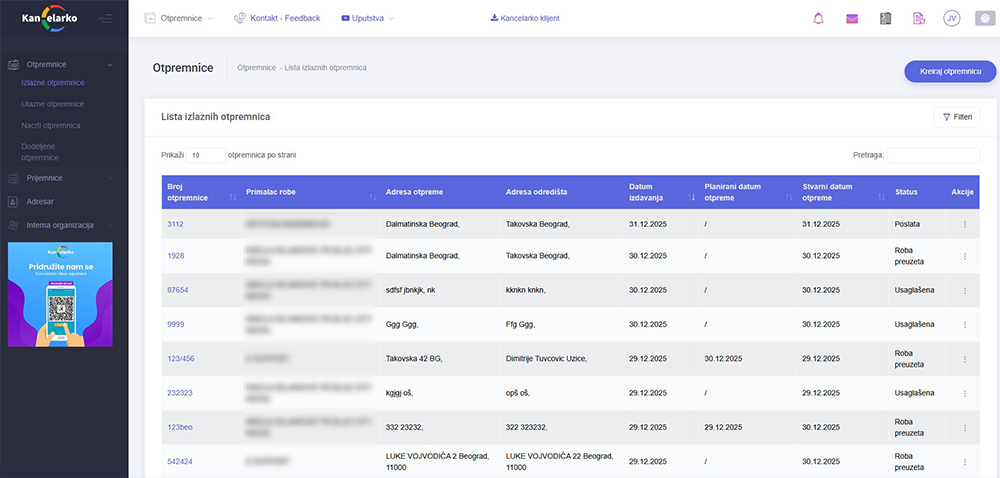1000x478 pixels.
Task: Open the Uputstva dropdown in top bar
Action: (367, 19)
